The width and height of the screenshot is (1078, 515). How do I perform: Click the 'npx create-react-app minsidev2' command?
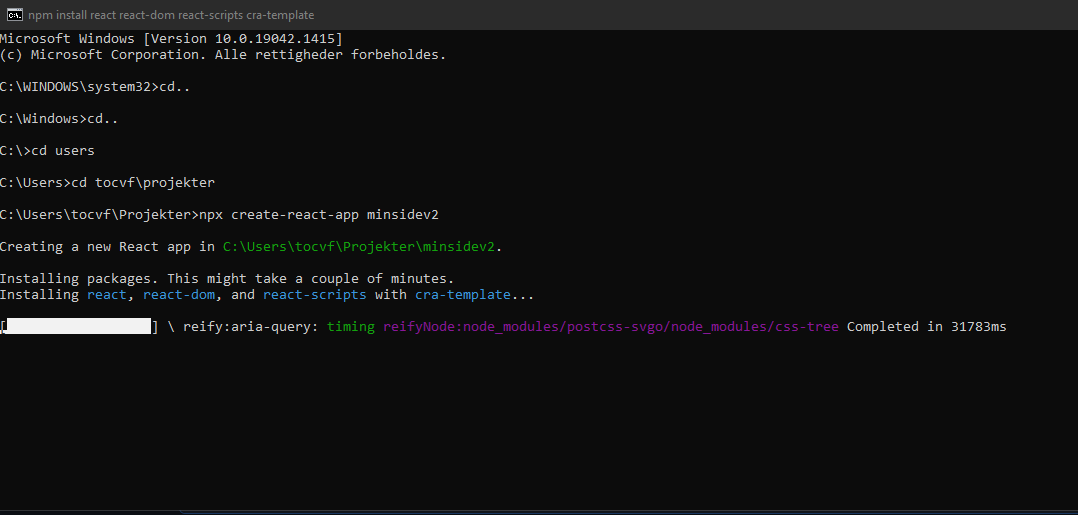coord(318,215)
